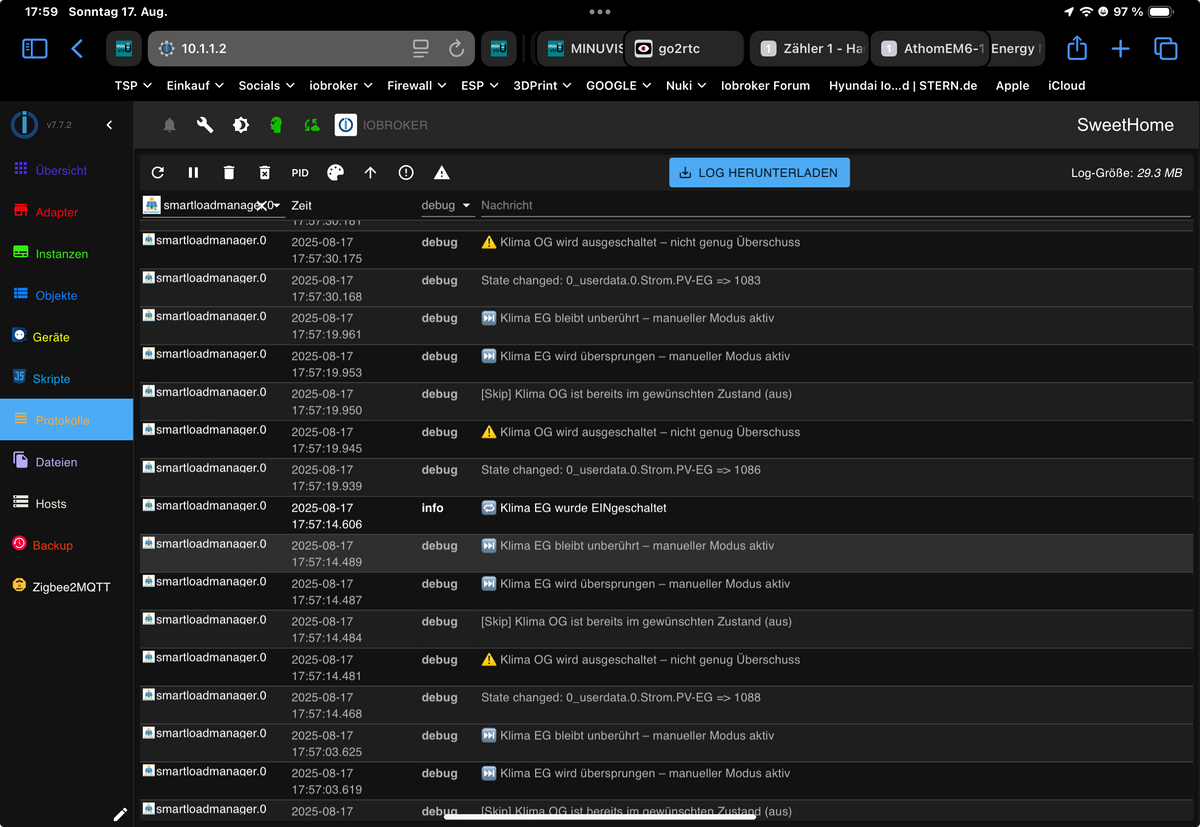Expand the ESP bookmarks folder
This screenshot has height=827, width=1200.
(480, 86)
